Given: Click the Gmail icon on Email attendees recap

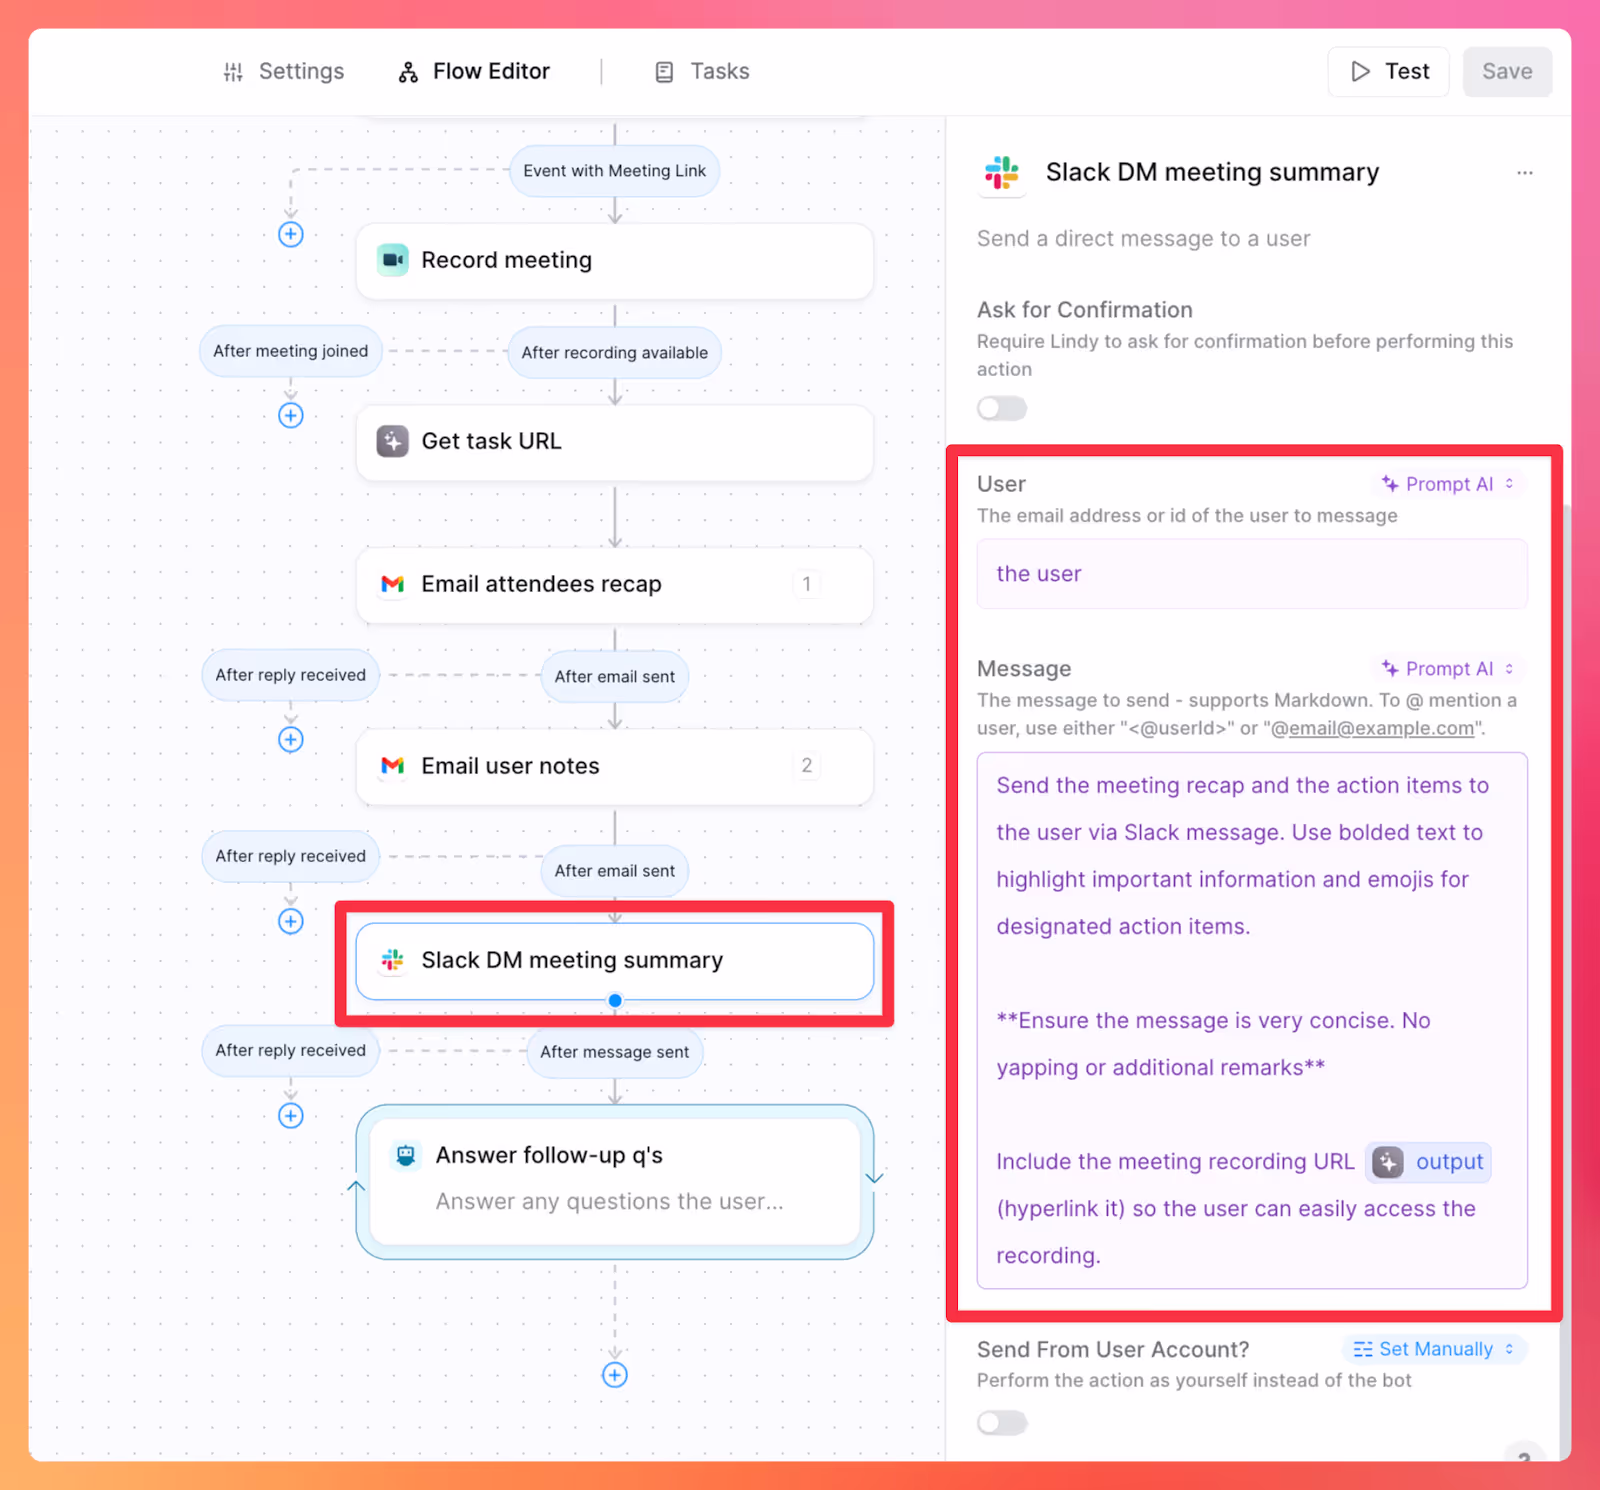Looking at the screenshot, I should click(x=393, y=584).
